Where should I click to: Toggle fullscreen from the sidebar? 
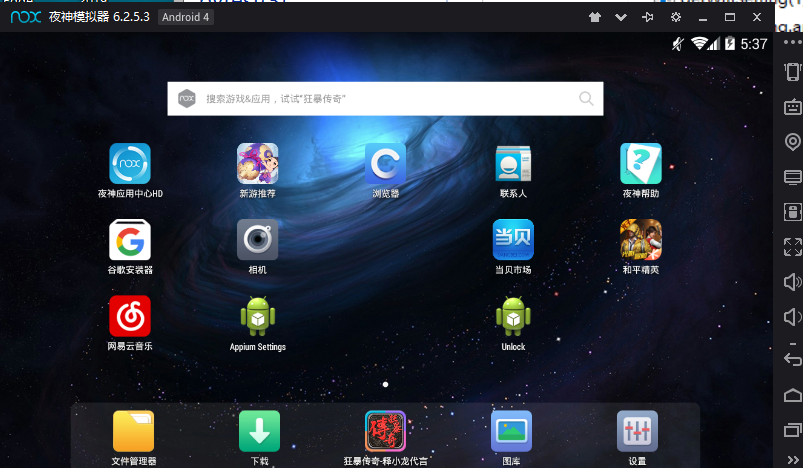tap(793, 247)
